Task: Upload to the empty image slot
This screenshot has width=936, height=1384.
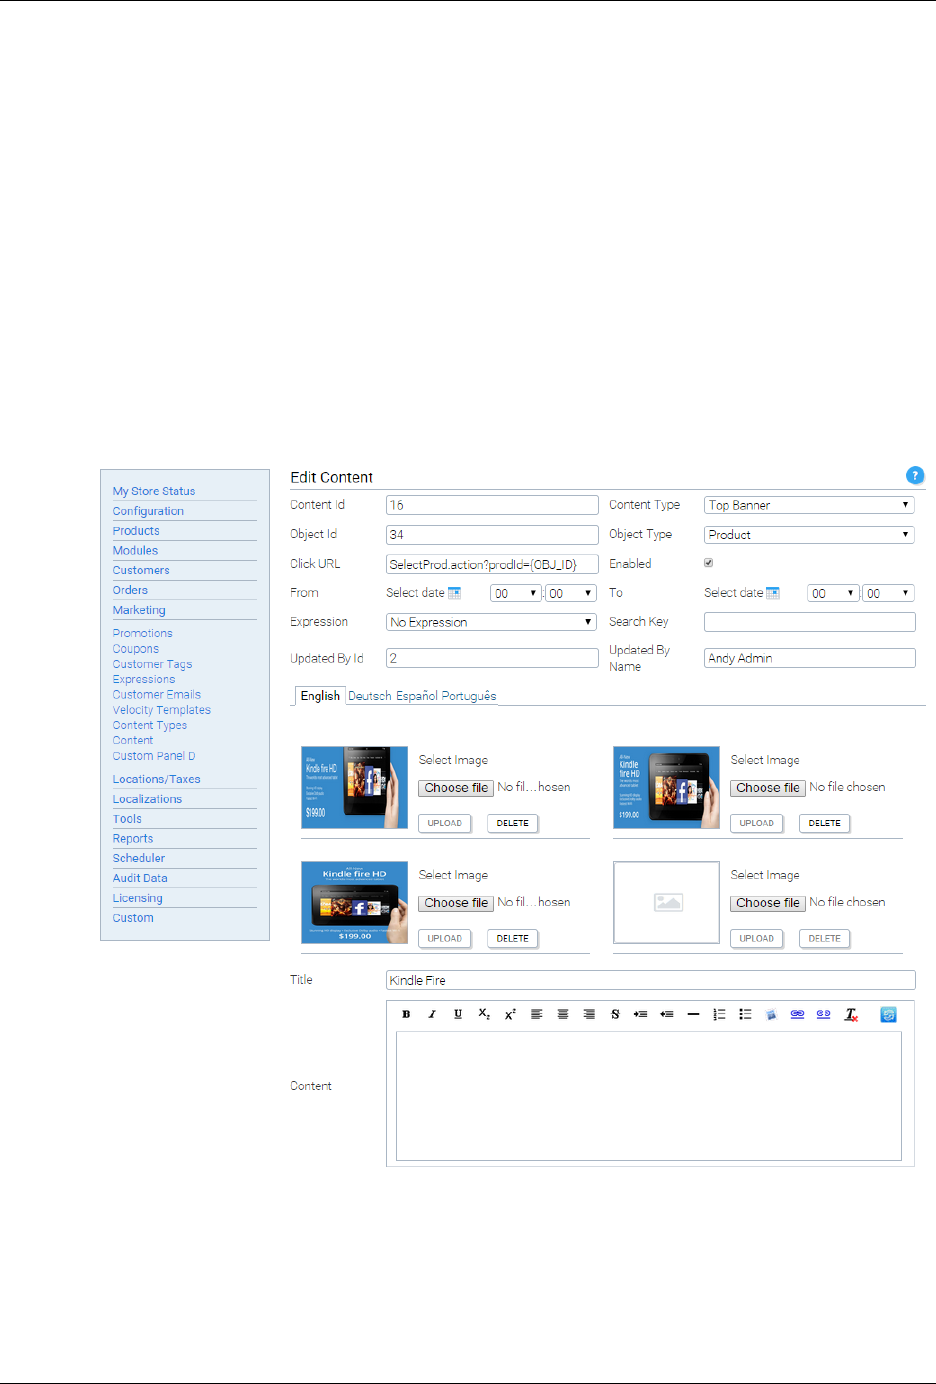Action: pos(757,938)
